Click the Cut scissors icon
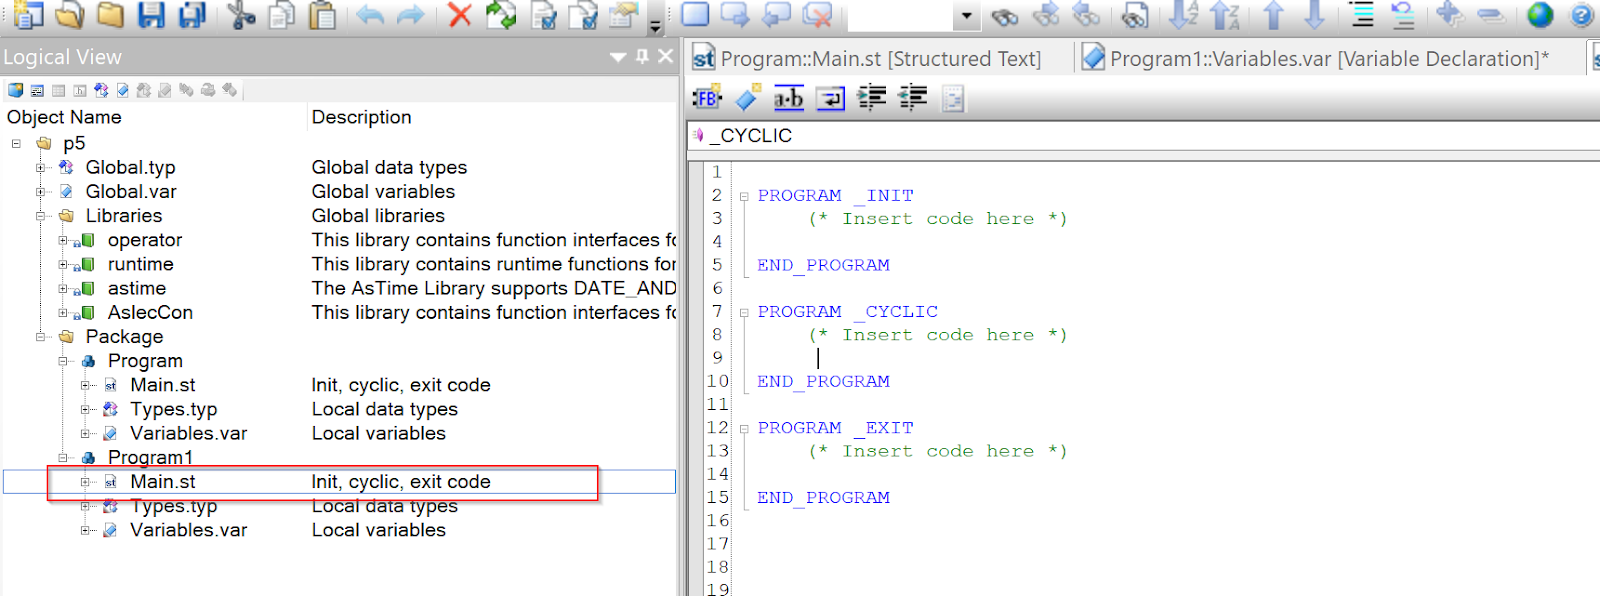This screenshot has height=596, width=1600. [241, 14]
